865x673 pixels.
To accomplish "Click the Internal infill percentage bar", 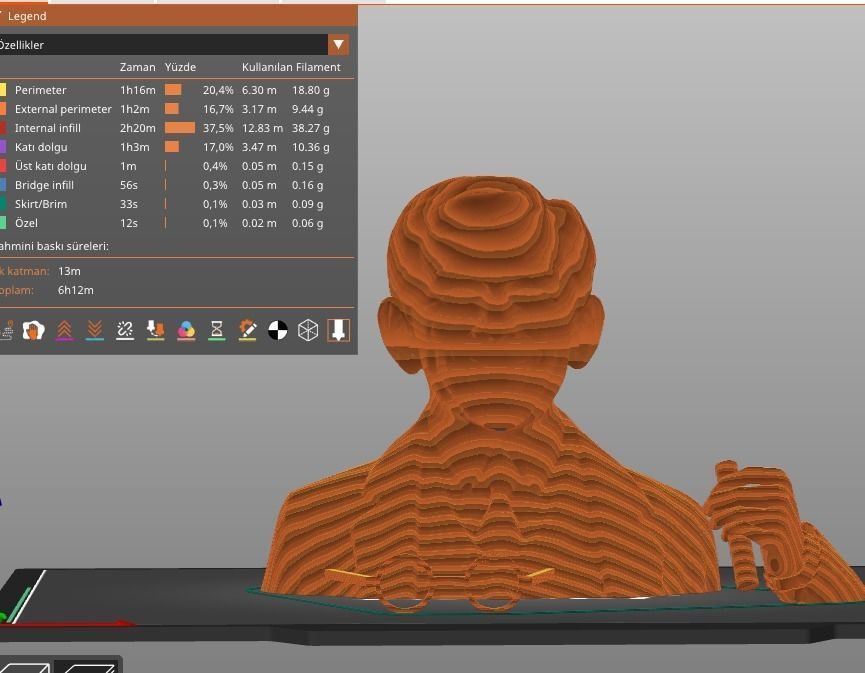I will tap(180, 128).
